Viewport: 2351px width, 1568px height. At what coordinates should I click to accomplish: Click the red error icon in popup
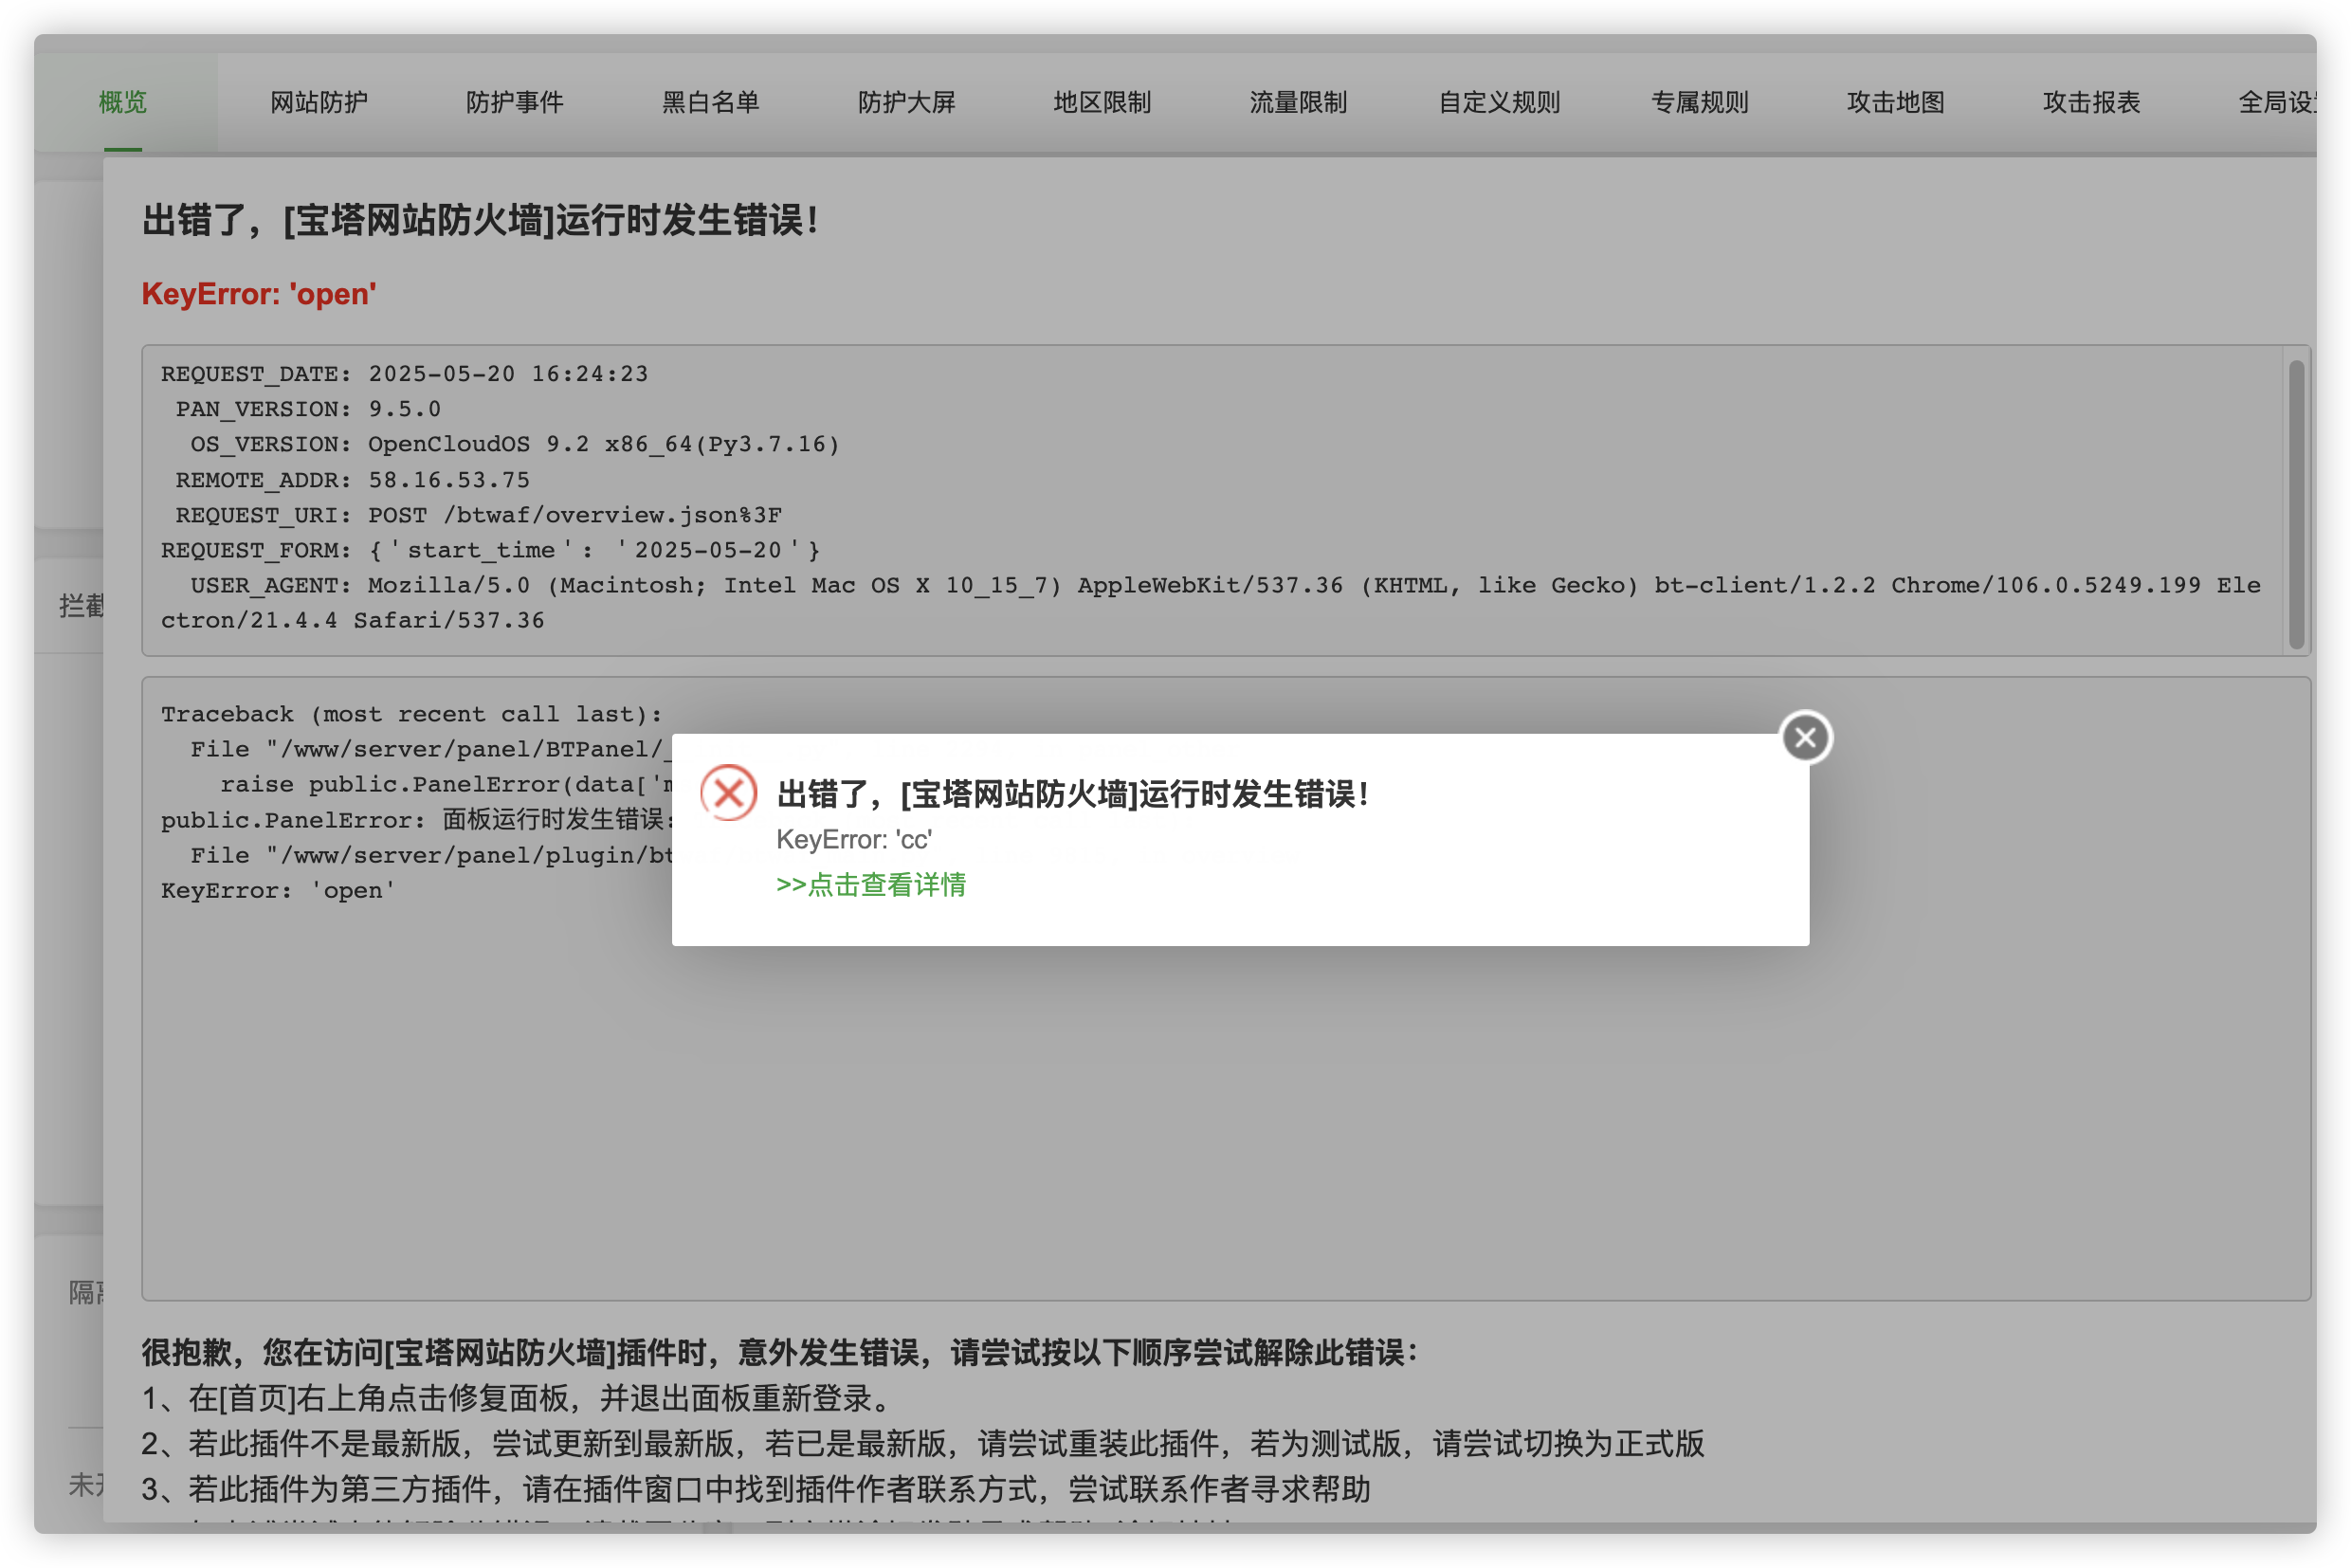(729, 793)
